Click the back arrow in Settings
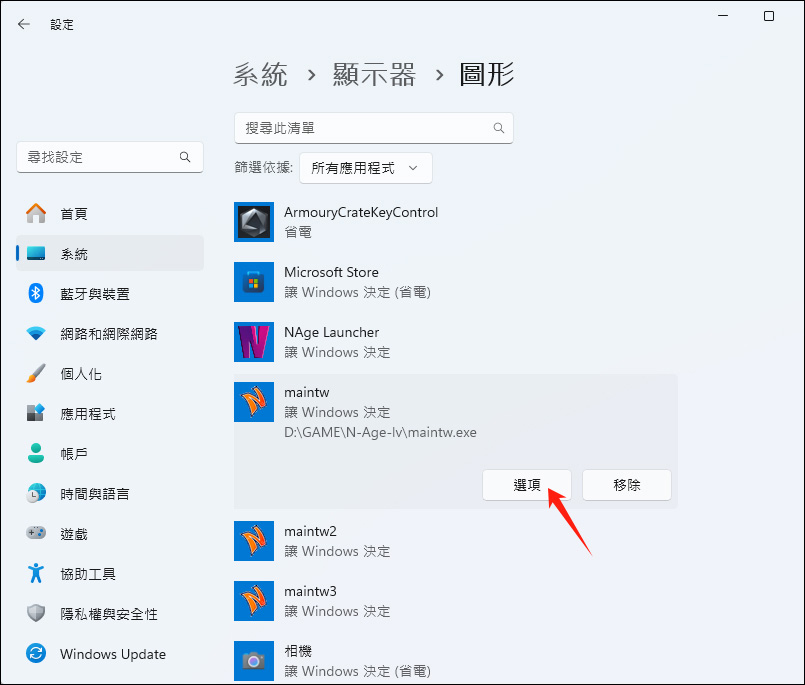This screenshot has width=805, height=685. pyautogui.click(x=24, y=24)
